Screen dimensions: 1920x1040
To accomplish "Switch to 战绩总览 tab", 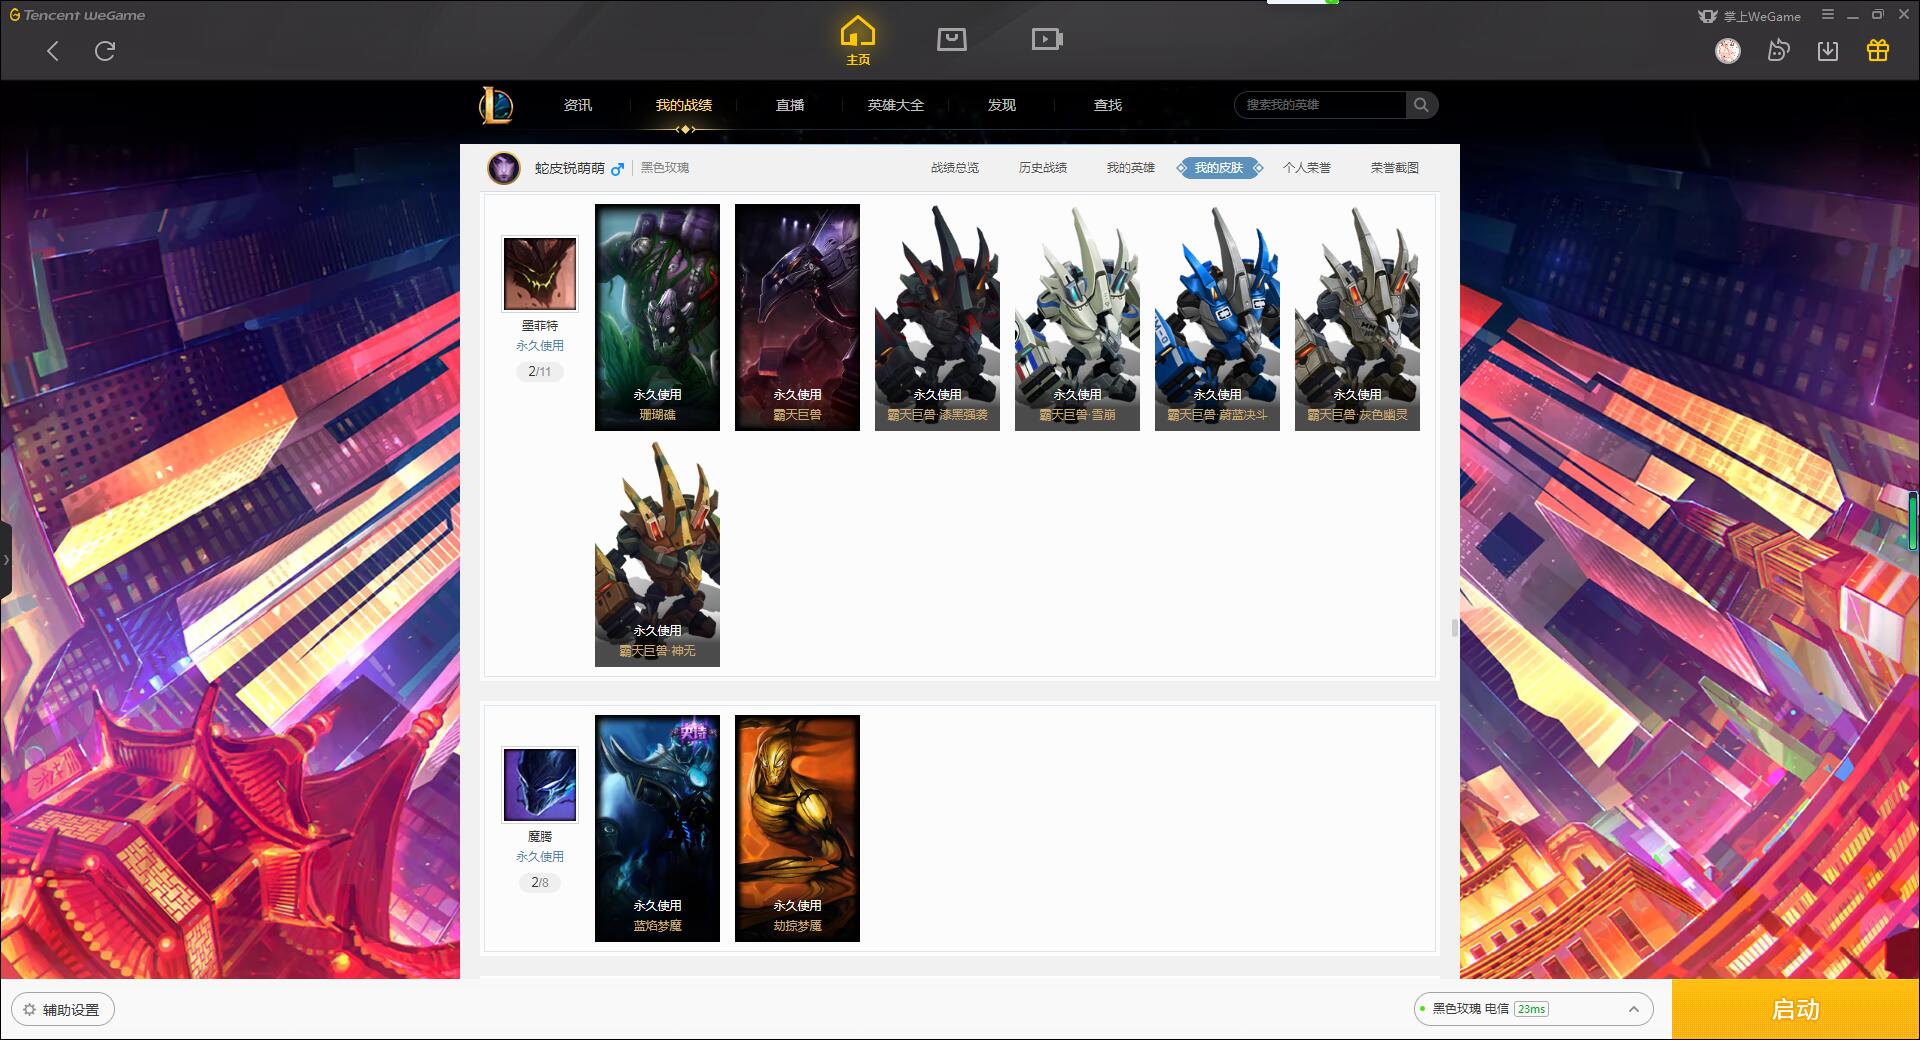I will (x=955, y=168).
